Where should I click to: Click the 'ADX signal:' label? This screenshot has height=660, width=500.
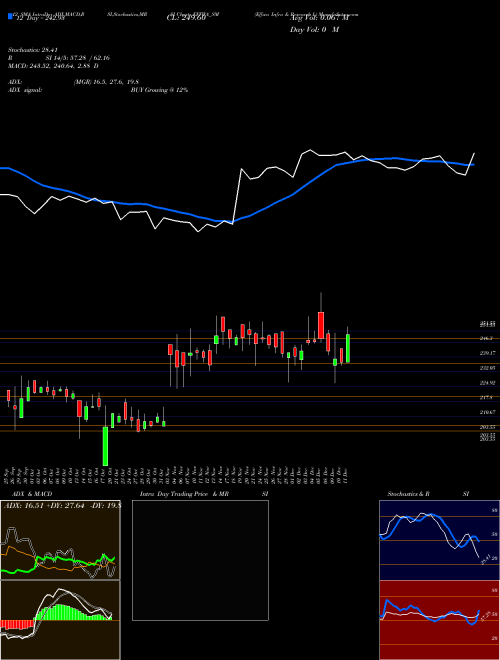tap(25, 90)
